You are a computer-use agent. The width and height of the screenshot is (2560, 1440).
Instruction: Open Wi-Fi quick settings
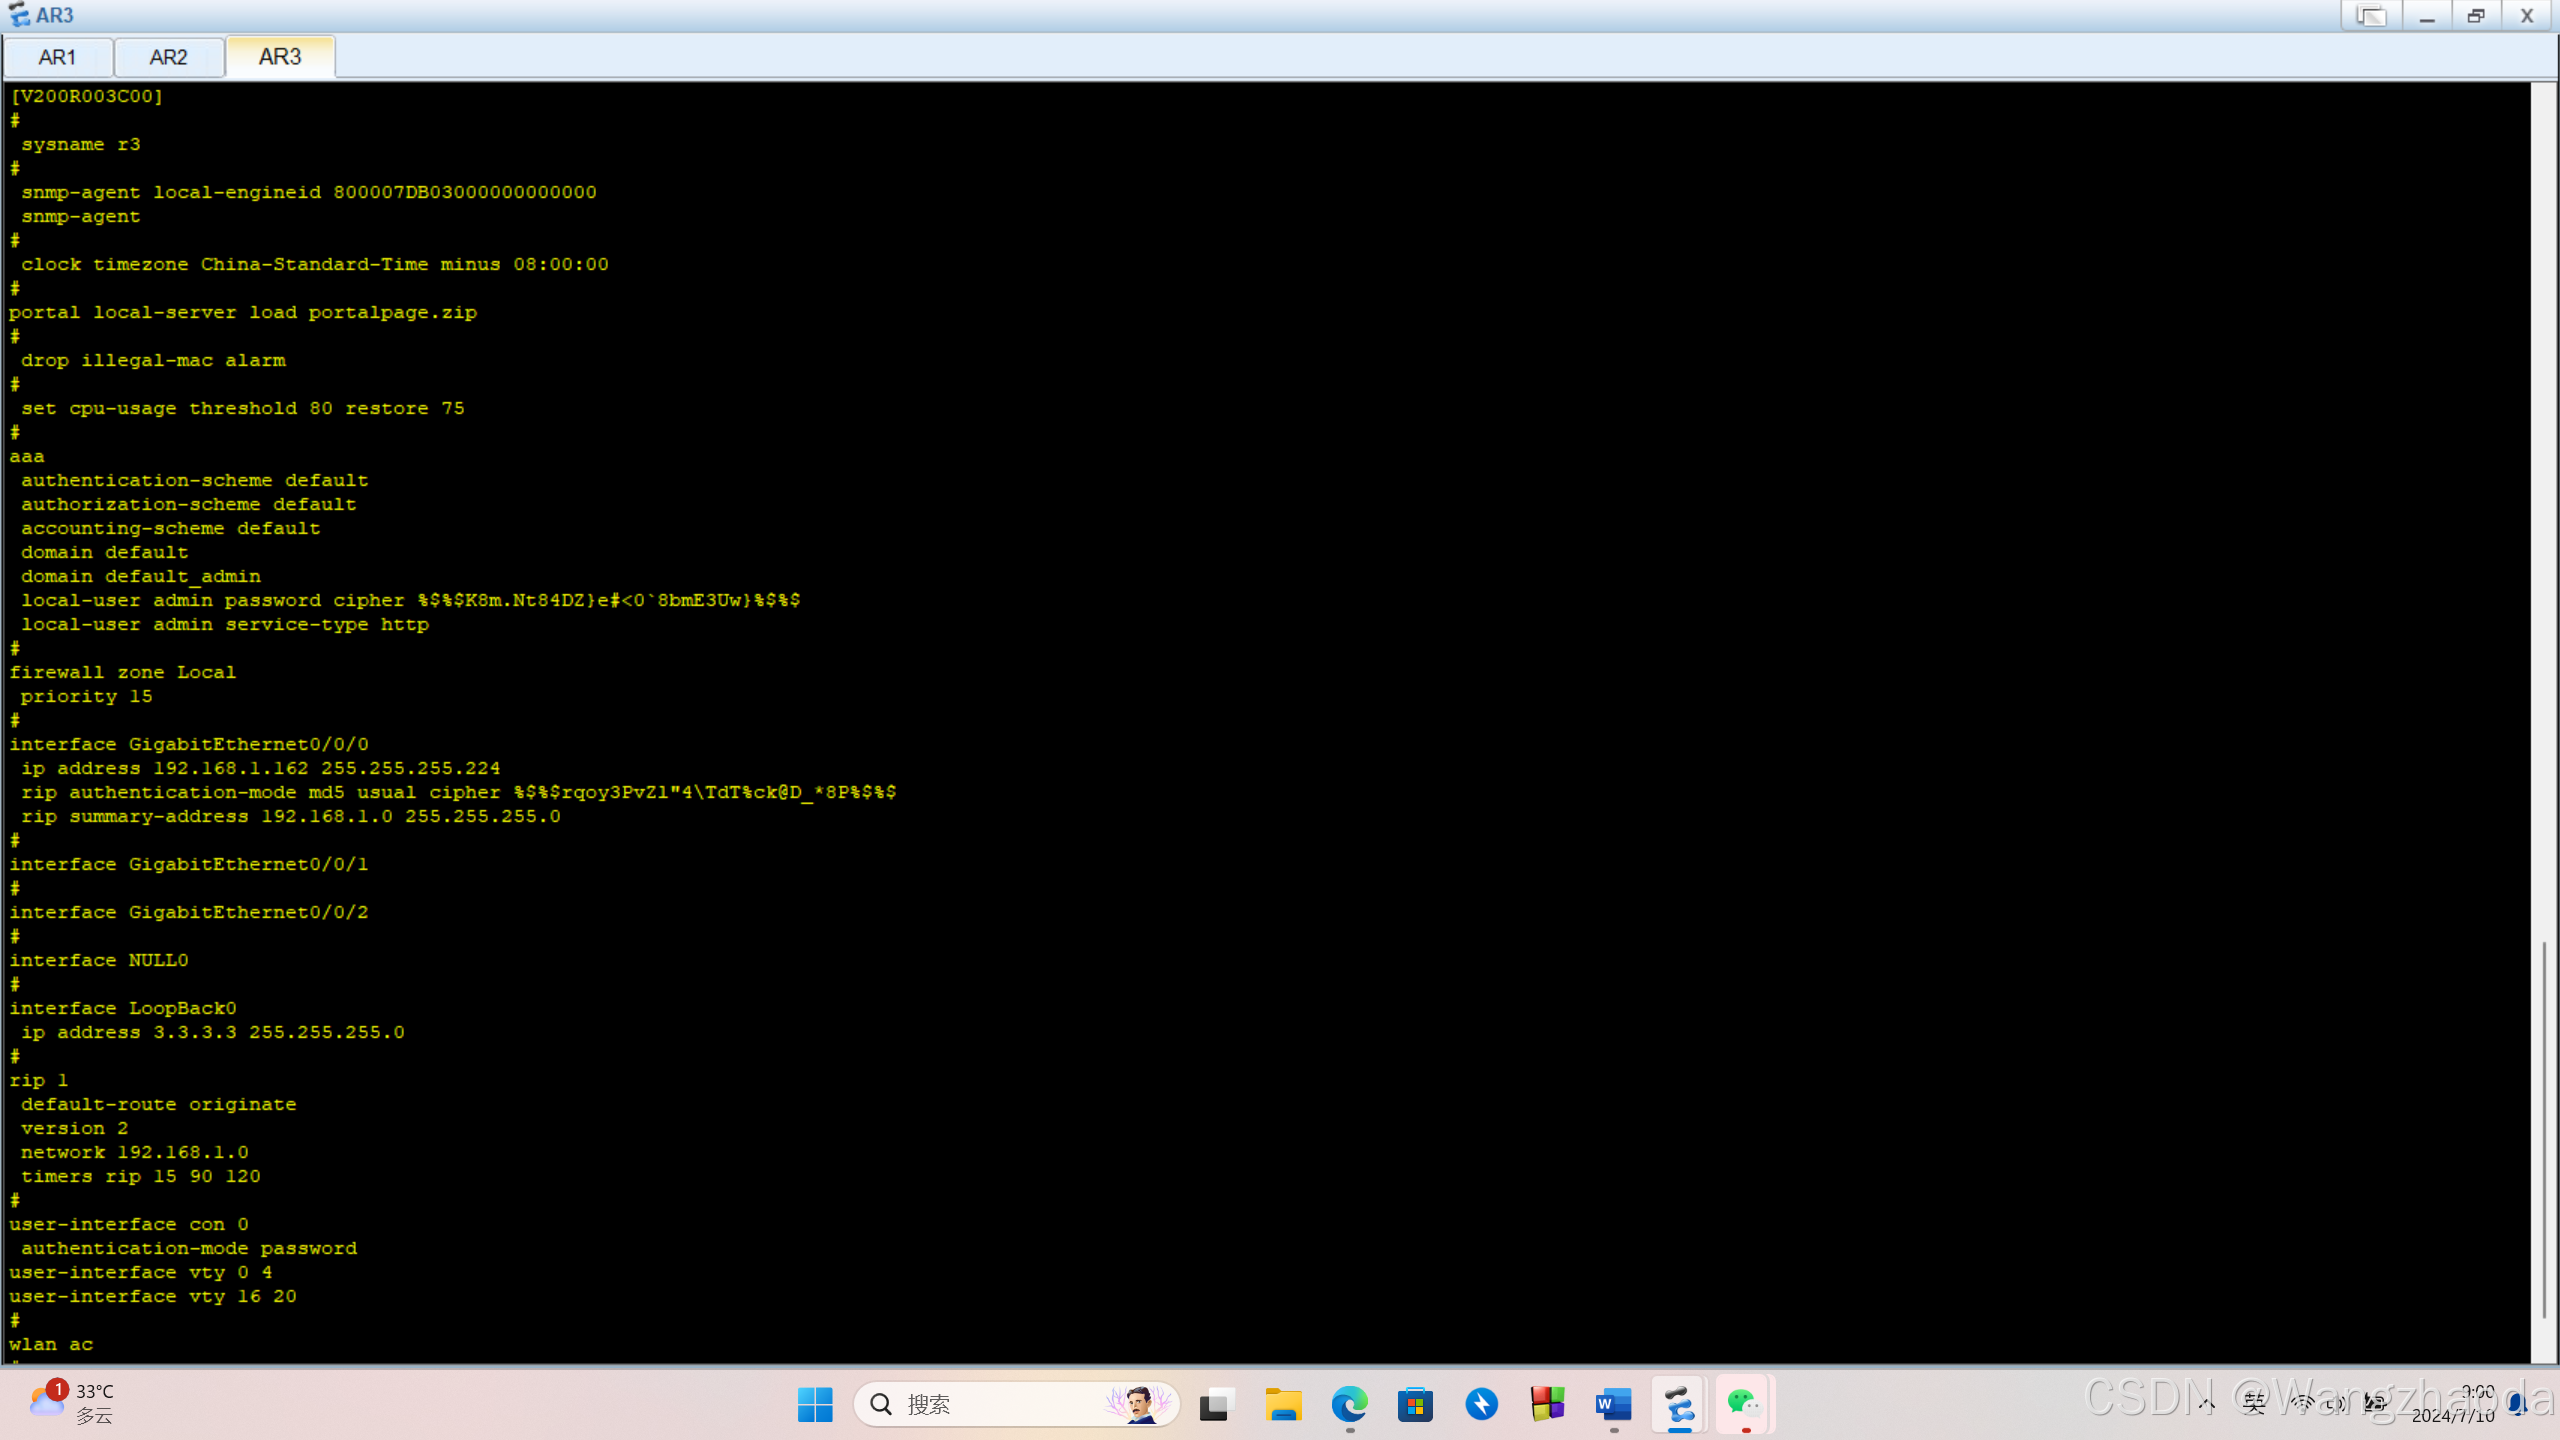click(2302, 1404)
